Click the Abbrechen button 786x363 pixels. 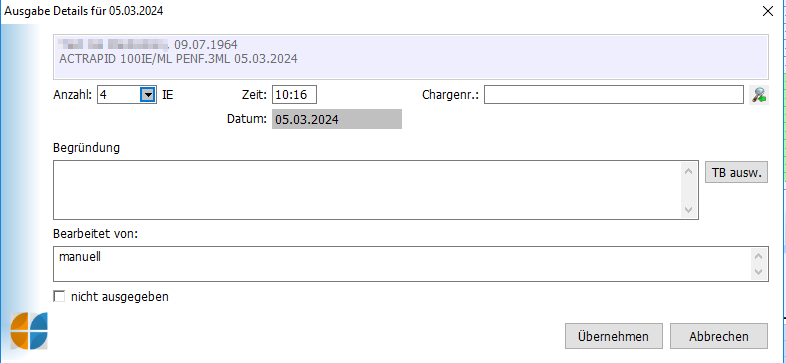719,336
